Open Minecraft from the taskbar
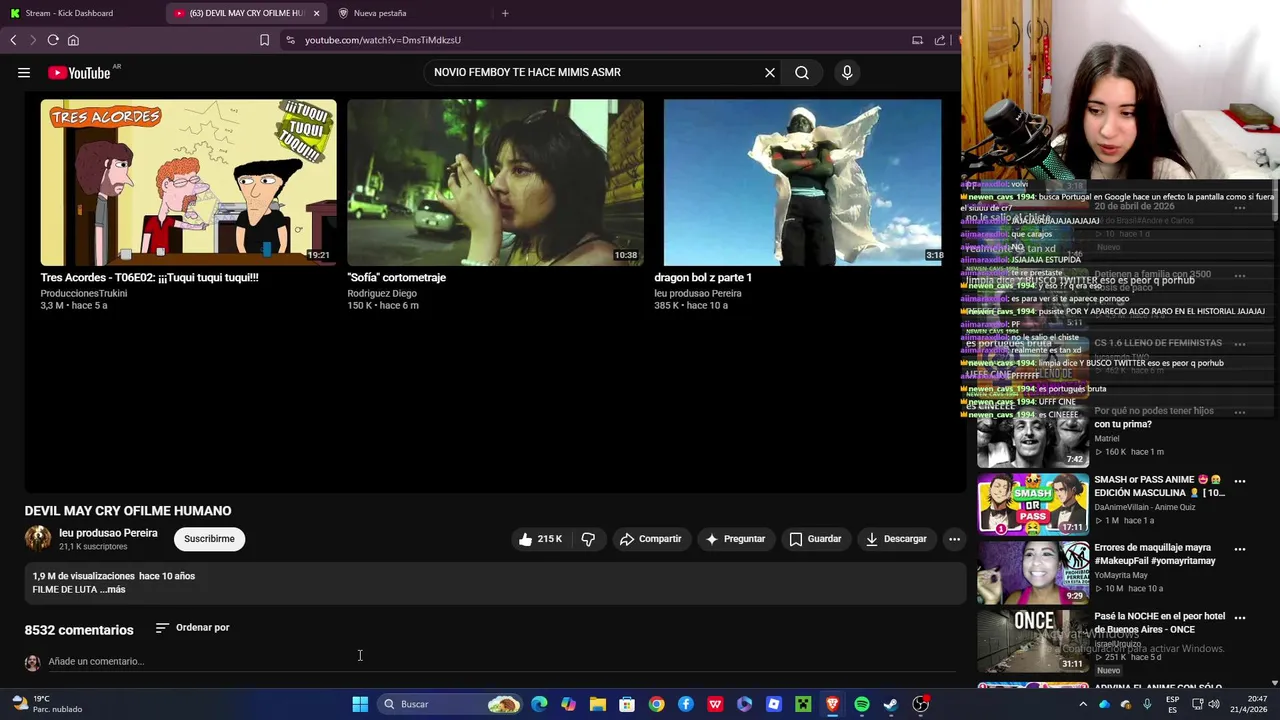 803,704
